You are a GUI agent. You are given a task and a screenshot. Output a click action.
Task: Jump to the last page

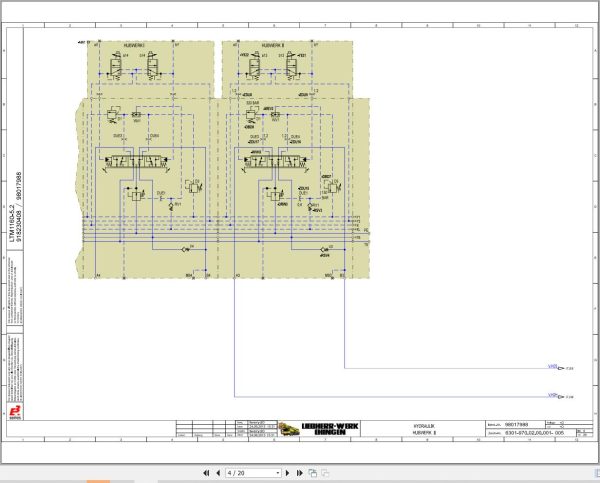coord(300,473)
